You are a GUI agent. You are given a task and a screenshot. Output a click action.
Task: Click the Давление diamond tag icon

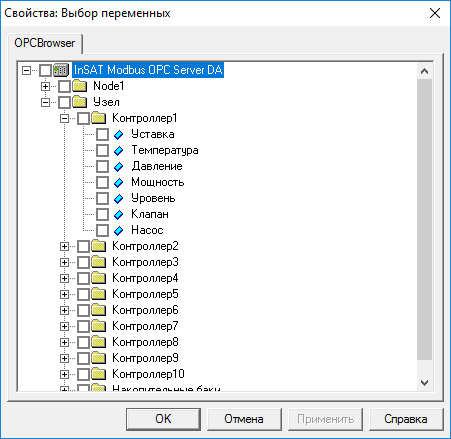119,167
